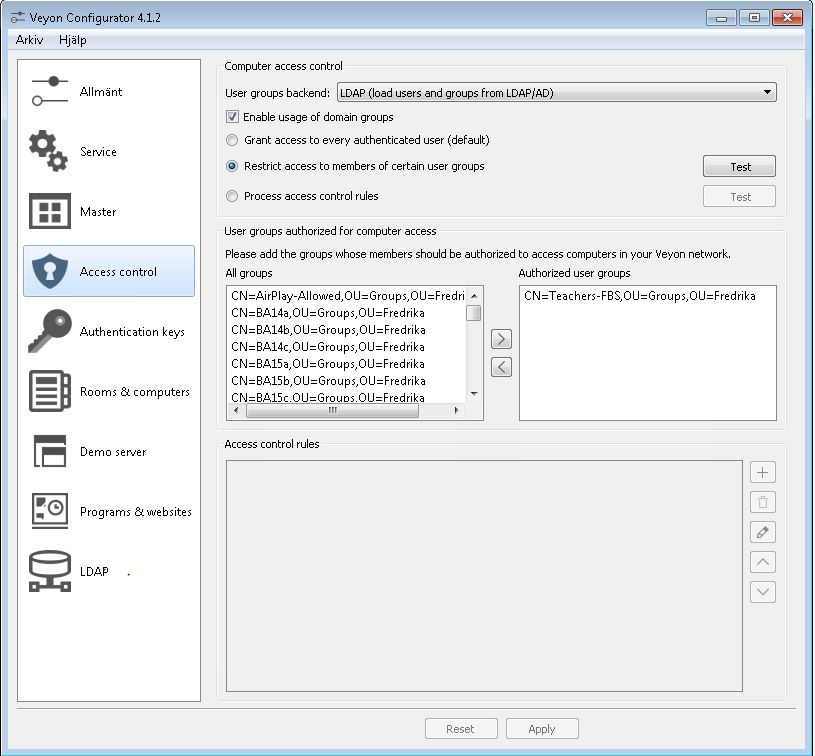Click the Apply button
The height and width of the screenshot is (756, 815).
pos(542,728)
